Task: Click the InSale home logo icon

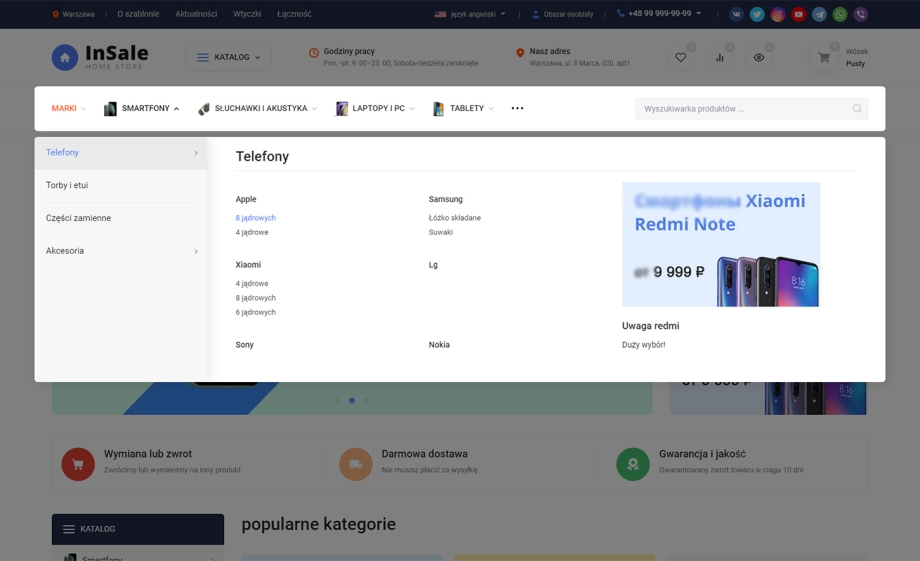Action: tap(65, 57)
